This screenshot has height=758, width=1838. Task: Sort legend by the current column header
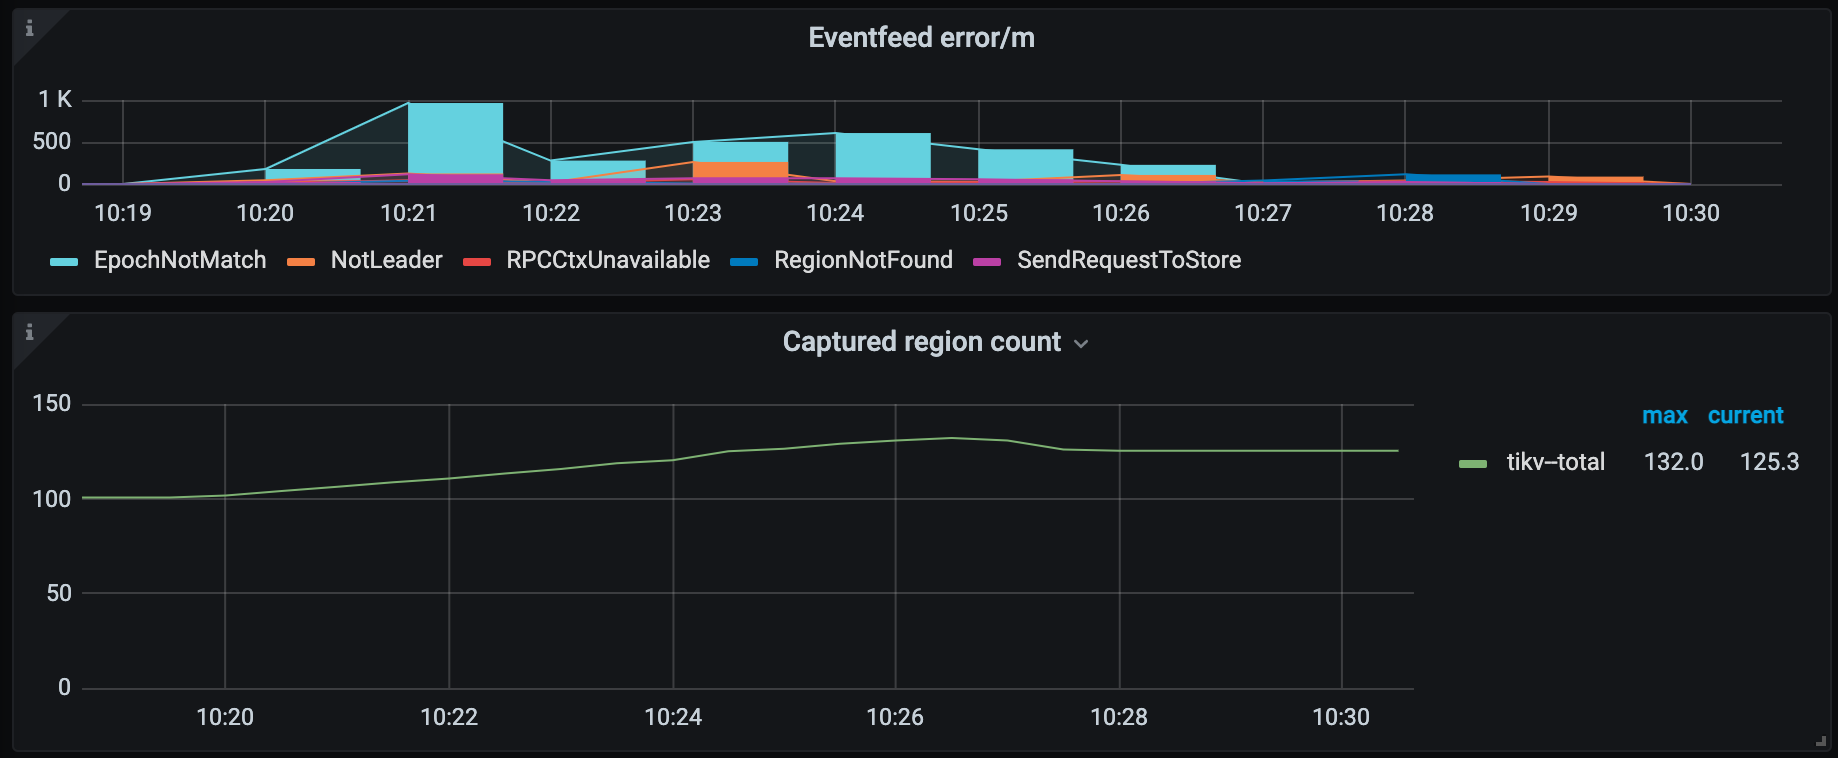1745,415
